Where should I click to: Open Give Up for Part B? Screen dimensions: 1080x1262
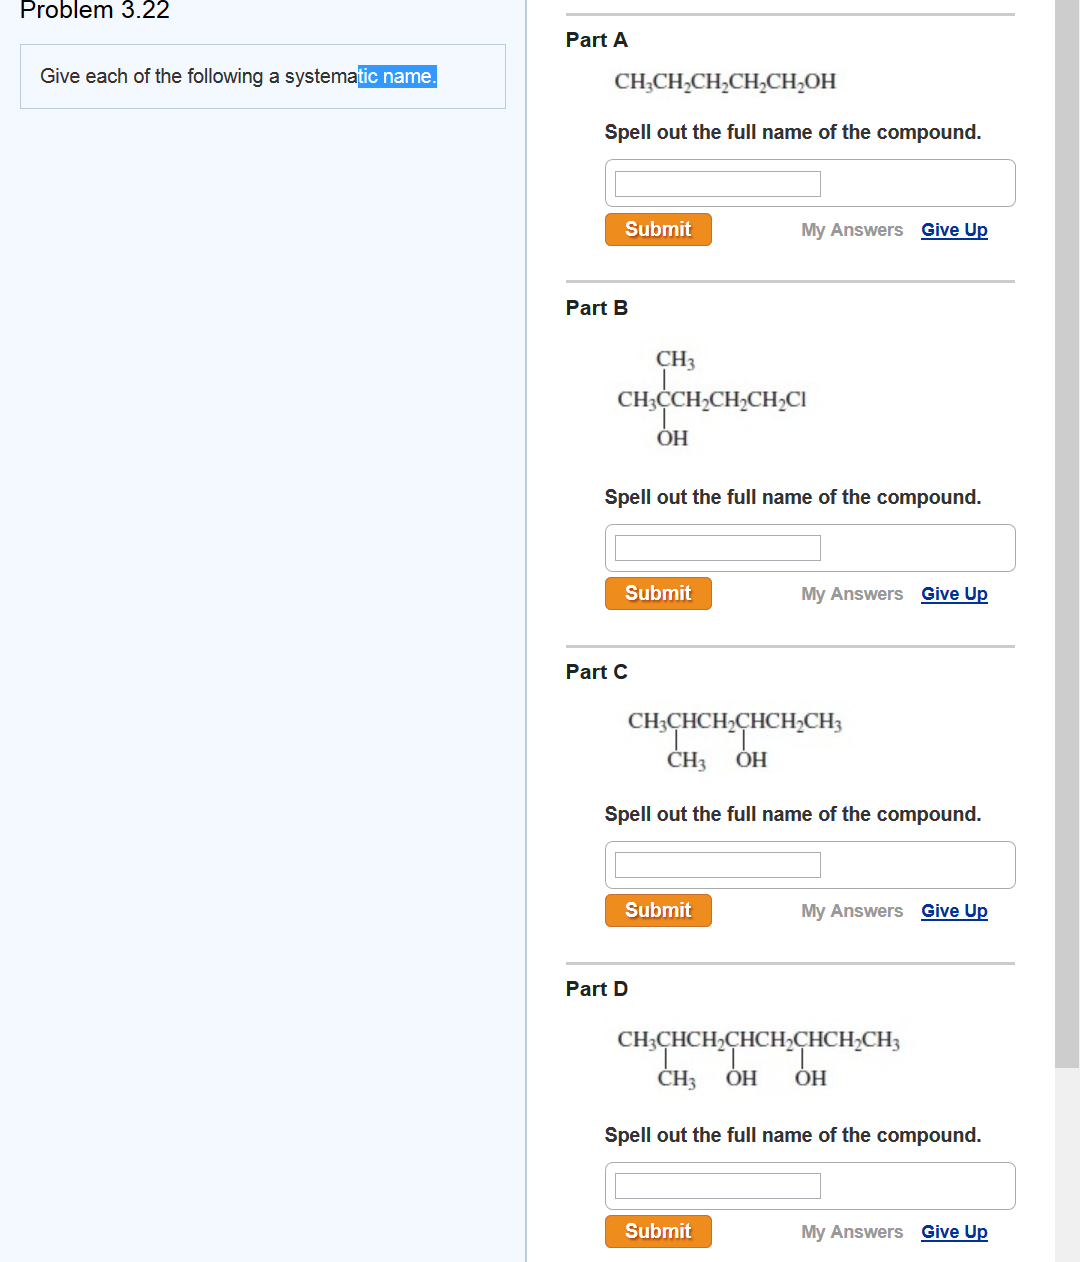tap(953, 593)
